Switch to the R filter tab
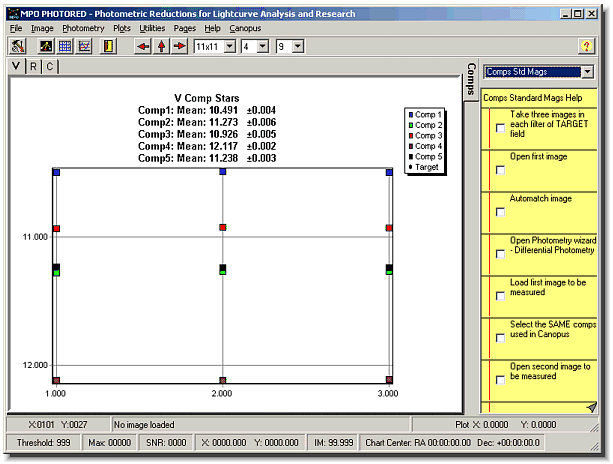The width and height of the screenshot is (613, 464). (x=34, y=66)
